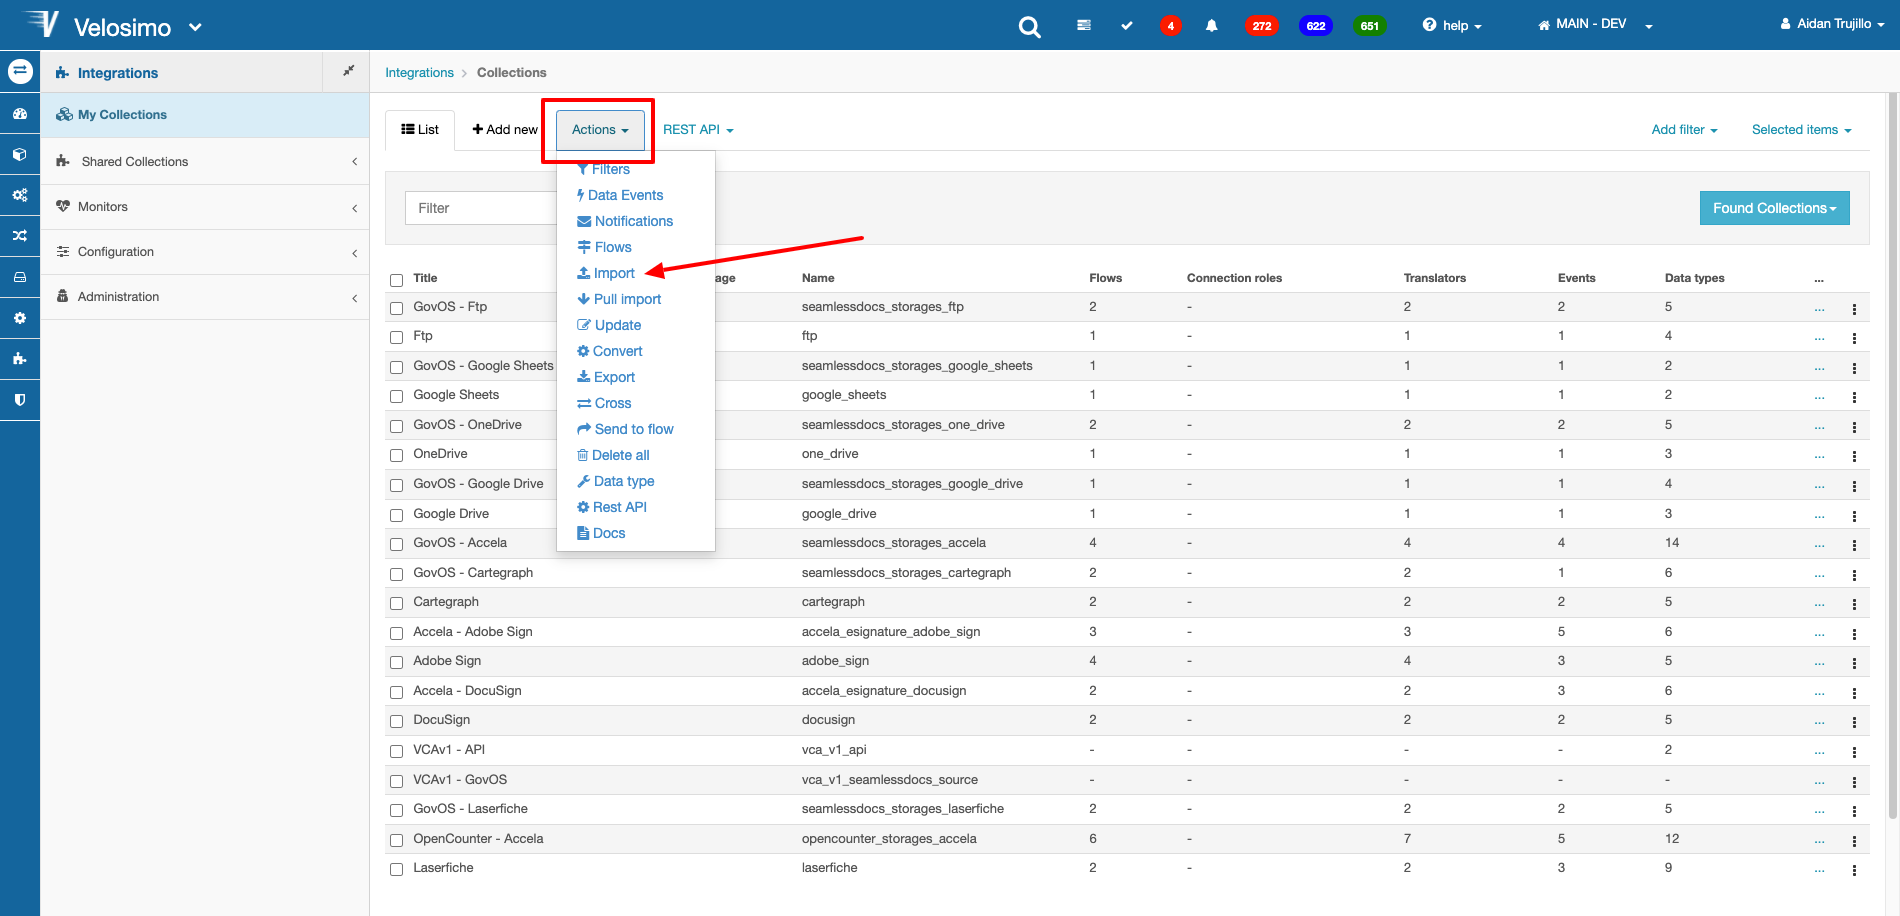1900x916 pixels.
Task: Open the puzzle piece sidebar icon
Action: click(20, 359)
